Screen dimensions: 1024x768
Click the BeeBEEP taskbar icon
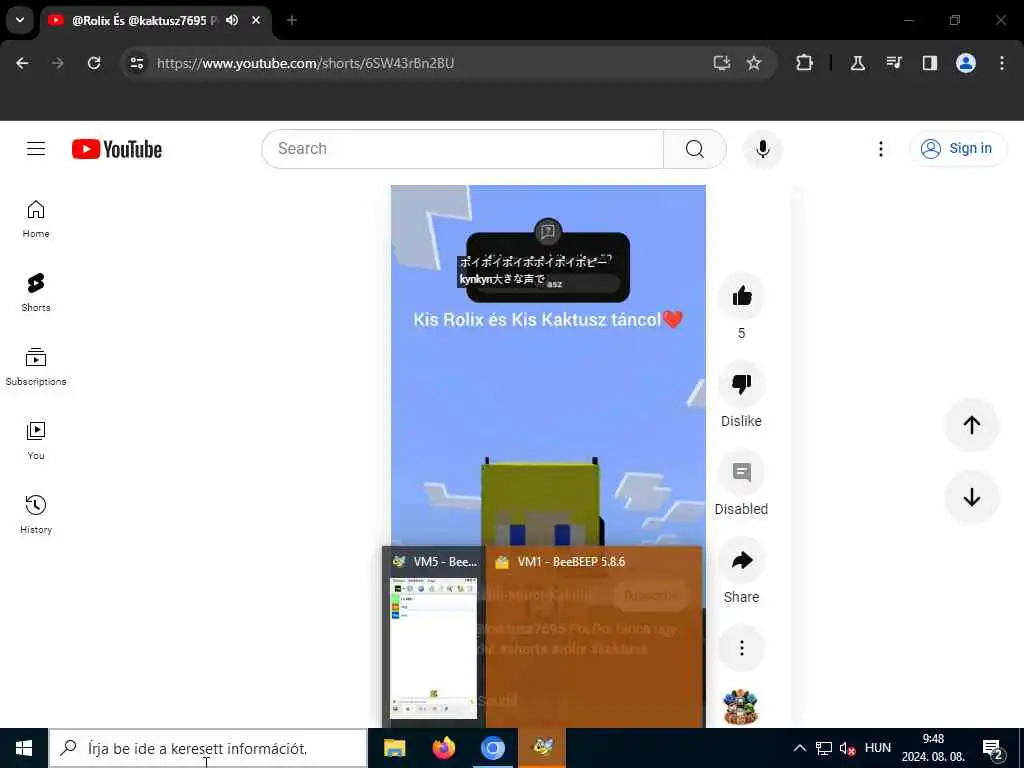(x=543, y=748)
